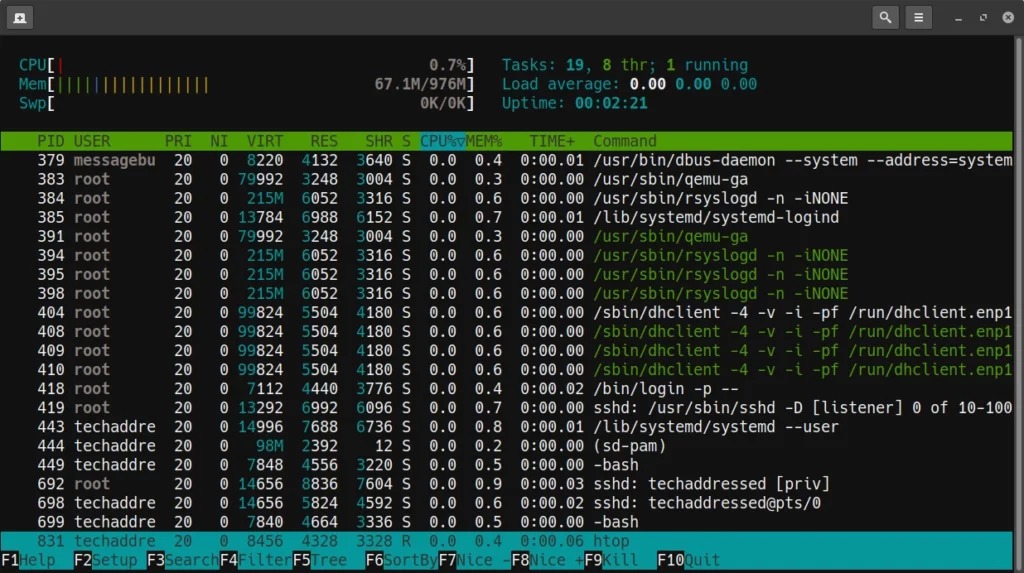Open F6 SortBy menu

402,560
